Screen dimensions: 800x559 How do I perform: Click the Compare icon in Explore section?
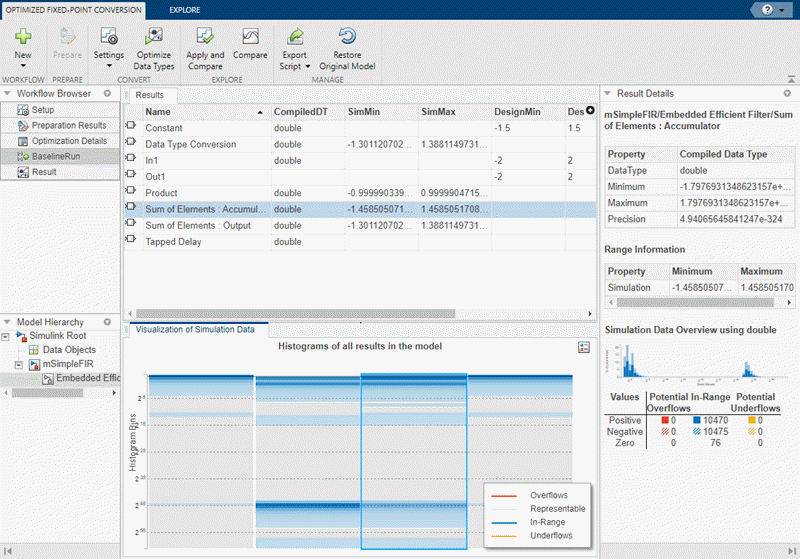coord(250,36)
